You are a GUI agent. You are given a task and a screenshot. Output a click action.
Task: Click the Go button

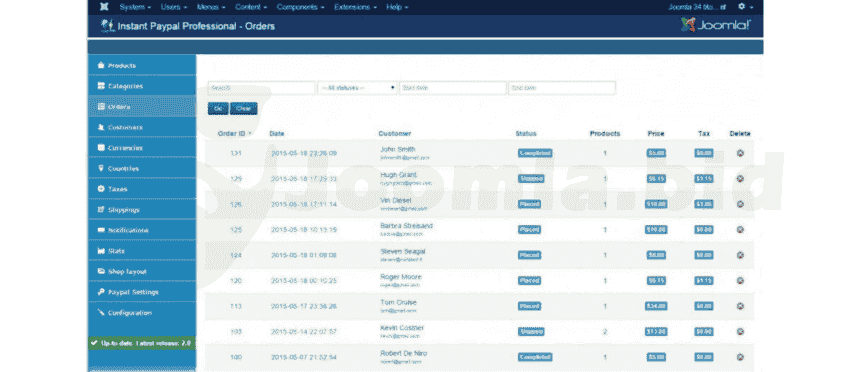[218, 108]
